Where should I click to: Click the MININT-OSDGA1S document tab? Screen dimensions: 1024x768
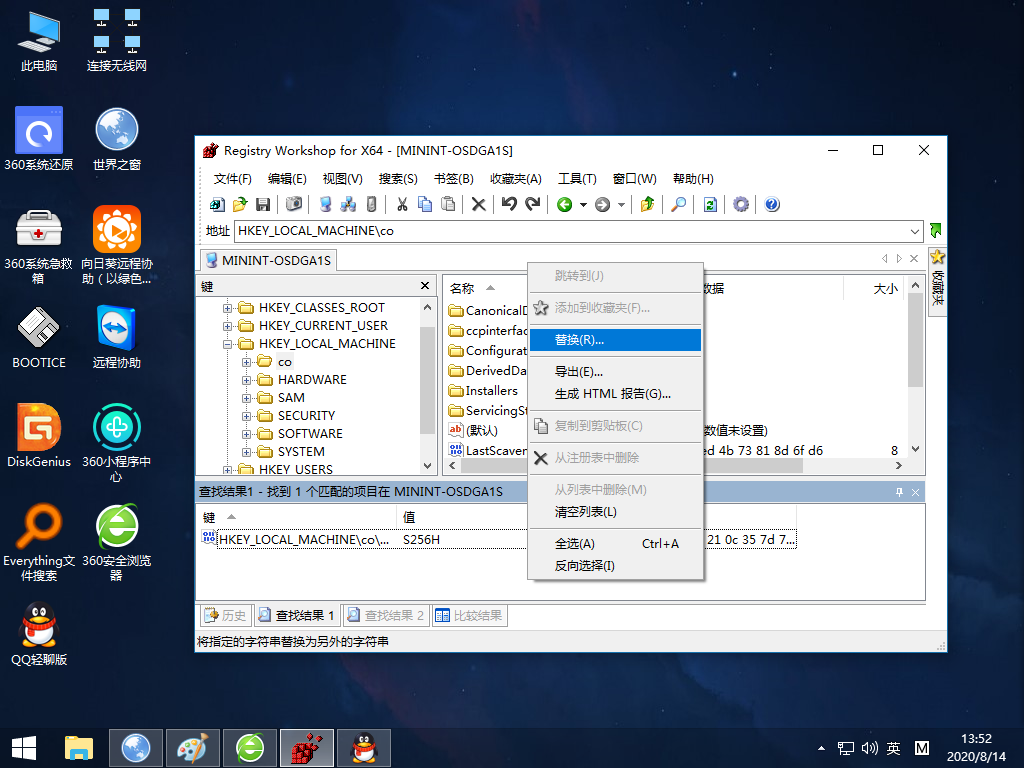pyautogui.click(x=268, y=261)
